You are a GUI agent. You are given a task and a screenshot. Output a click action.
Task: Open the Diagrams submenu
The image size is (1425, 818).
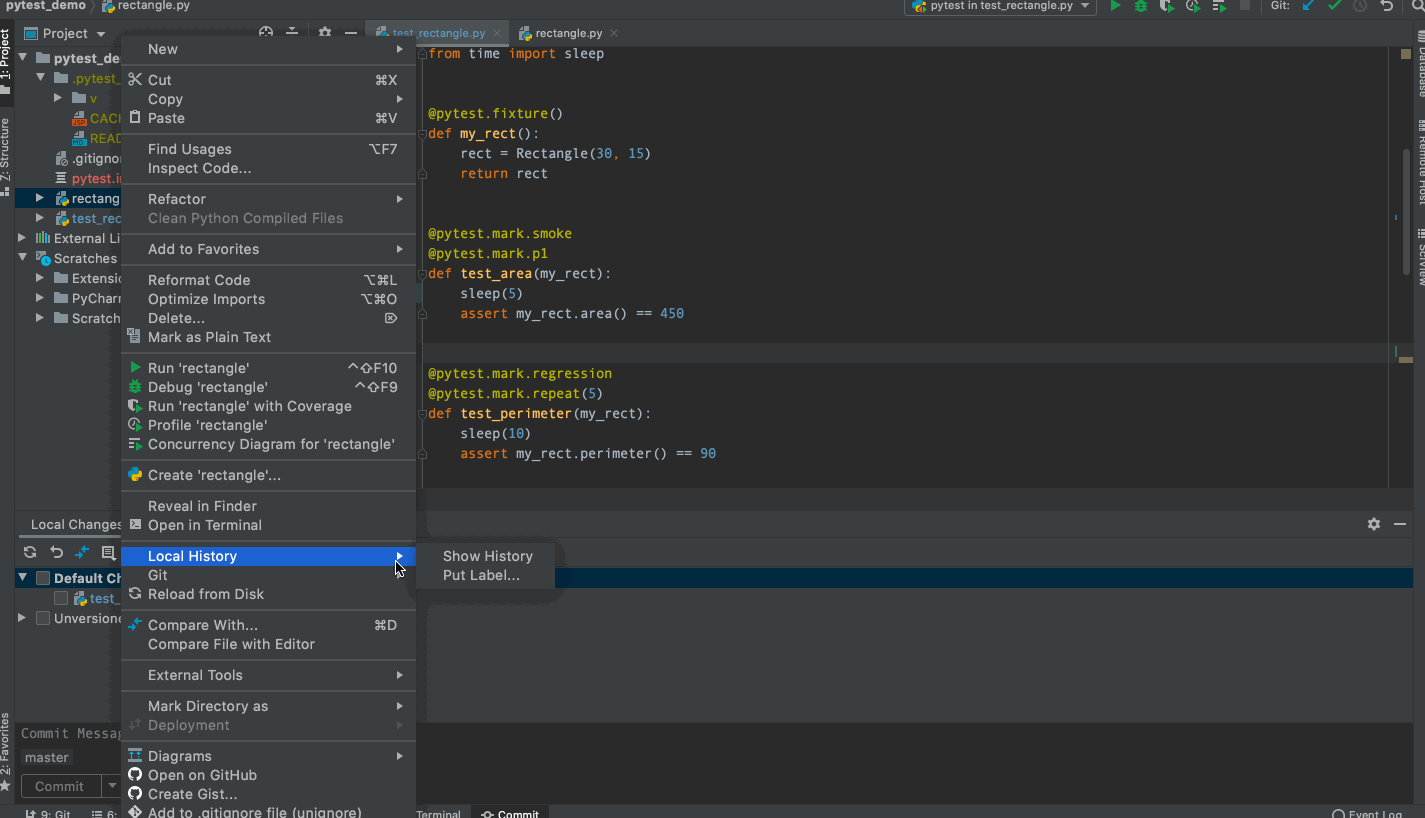pyautogui.click(x=268, y=756)
